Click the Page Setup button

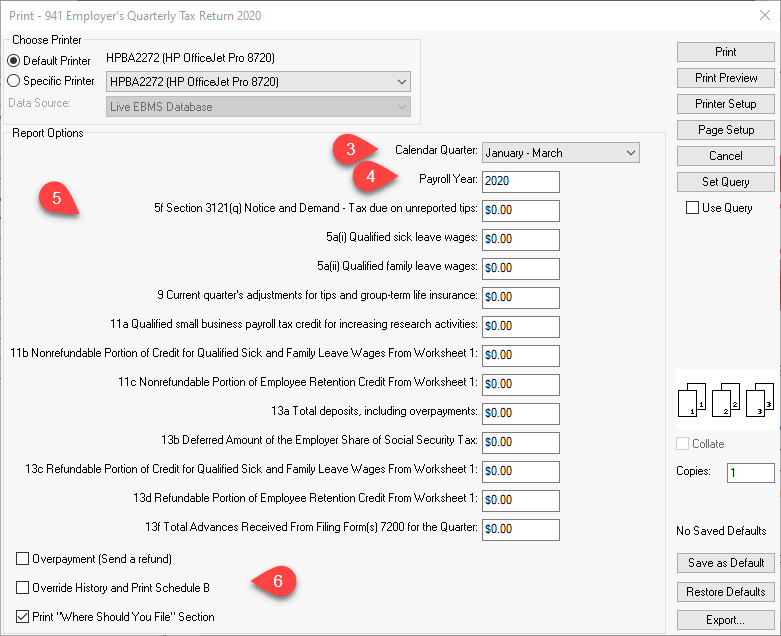[725, 130]
